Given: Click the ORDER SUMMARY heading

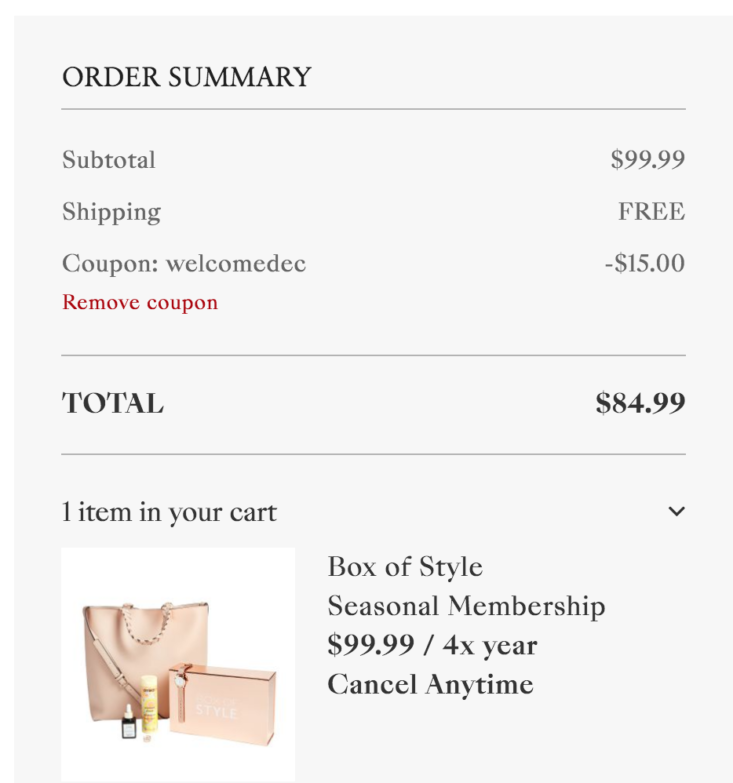Looking at the screenshot, I should tap(187, 77).
